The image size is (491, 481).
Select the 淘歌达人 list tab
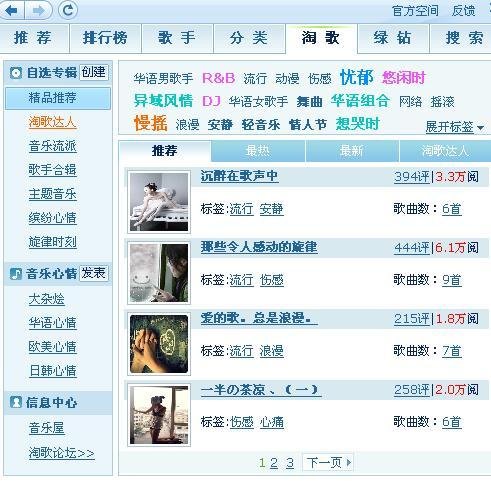pos(445,151)
